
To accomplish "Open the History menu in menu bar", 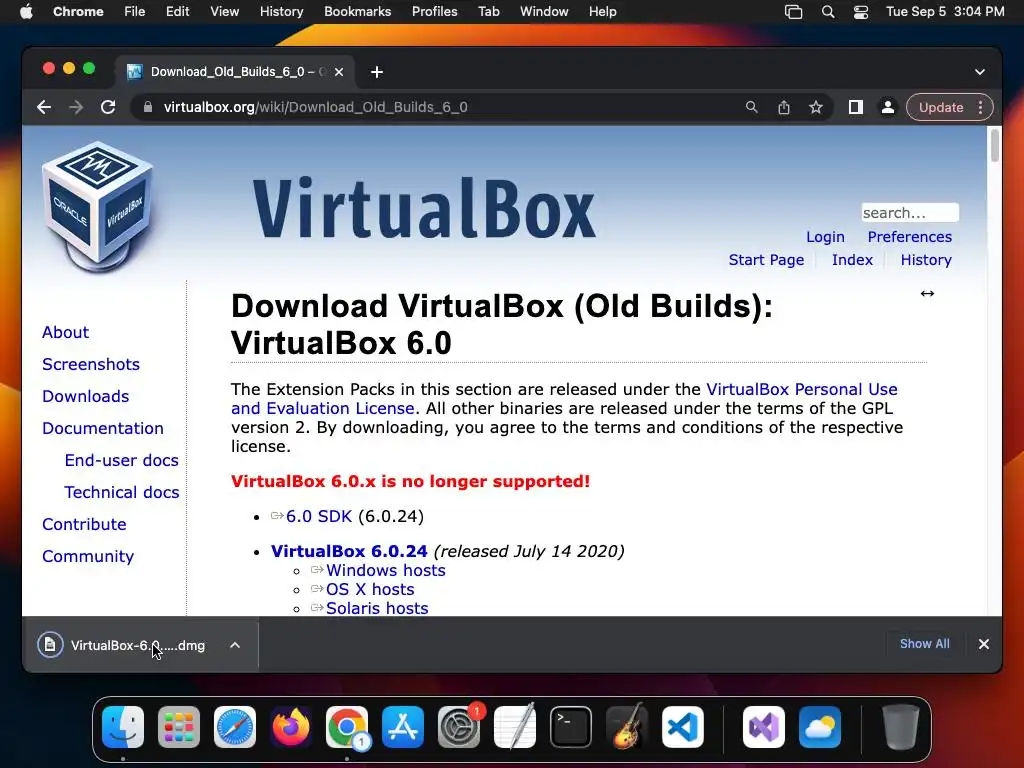I will pos(281,12).
